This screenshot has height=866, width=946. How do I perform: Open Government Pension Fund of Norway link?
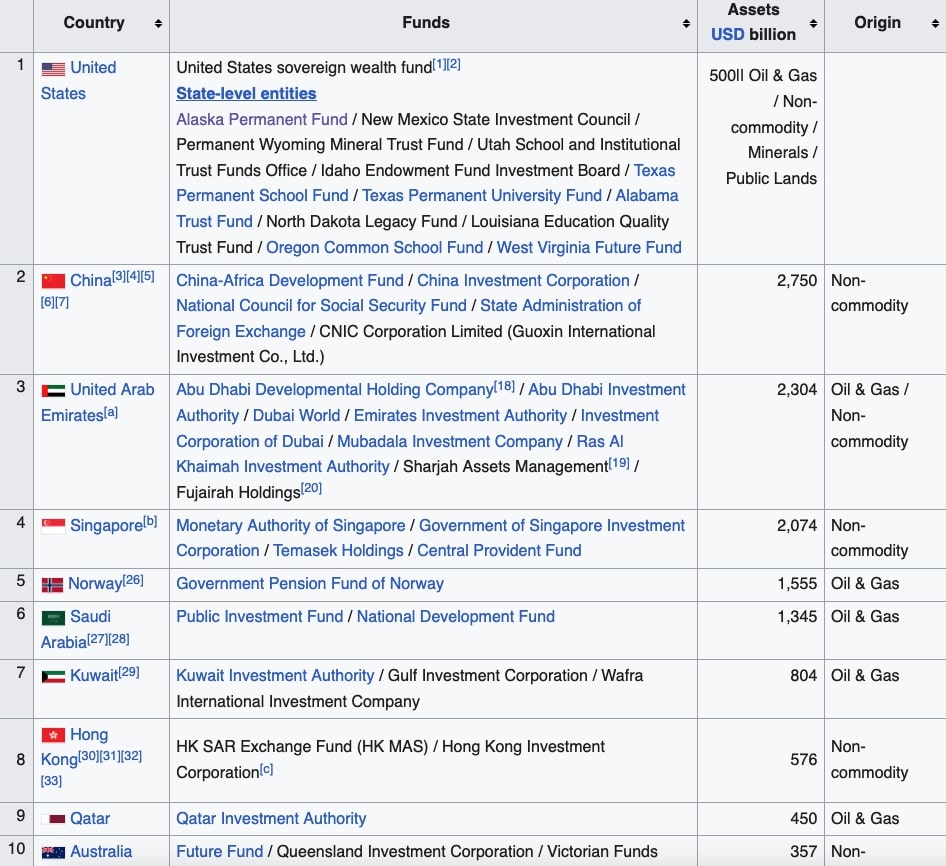tap(309, 583)
